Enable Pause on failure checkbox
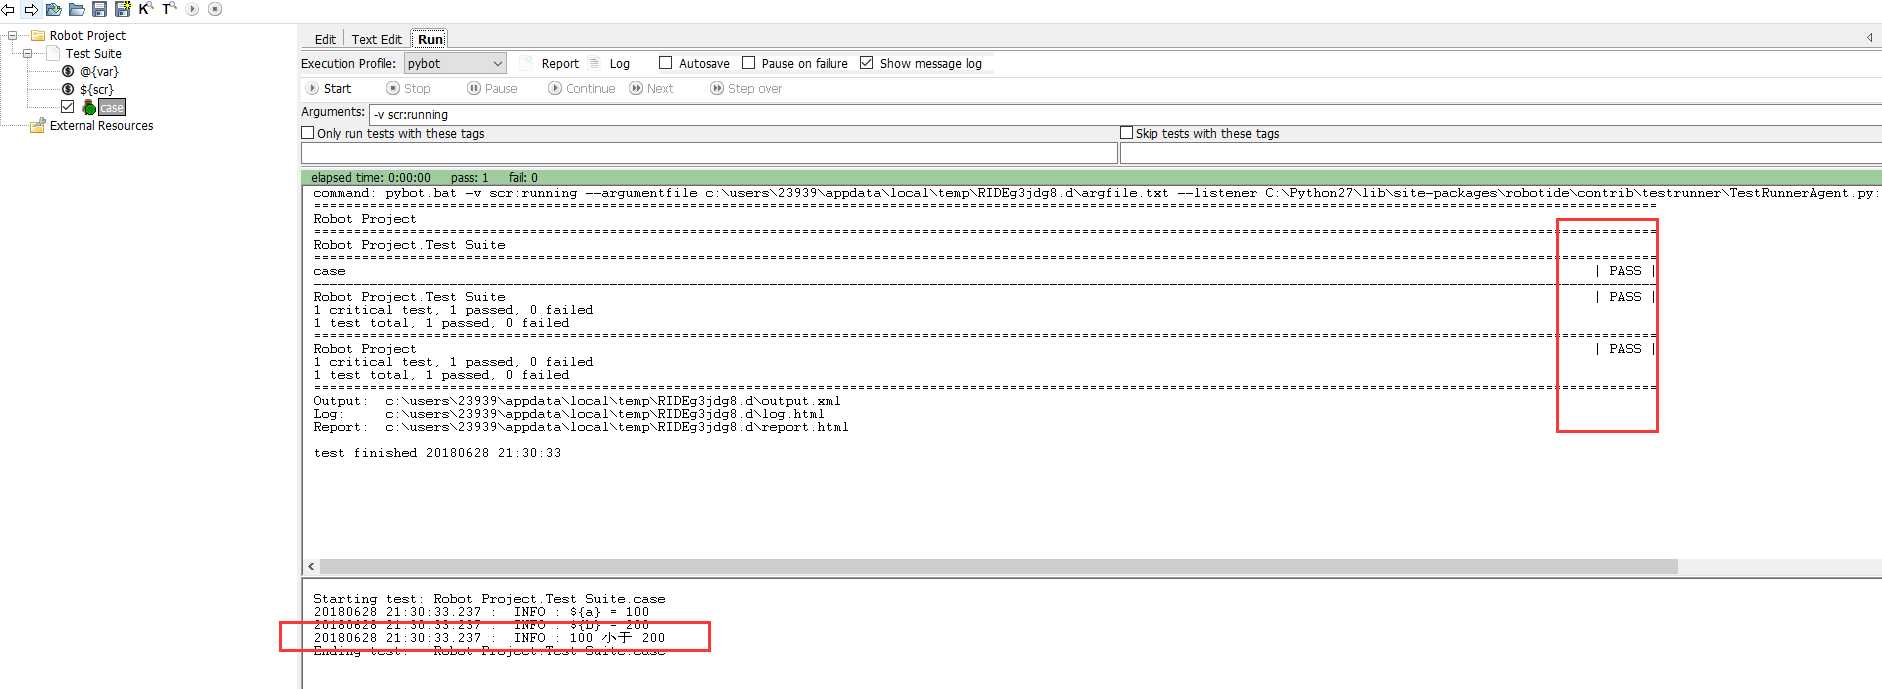The width and height of the screenshot is (1882, 689). (x=748, y=63)
